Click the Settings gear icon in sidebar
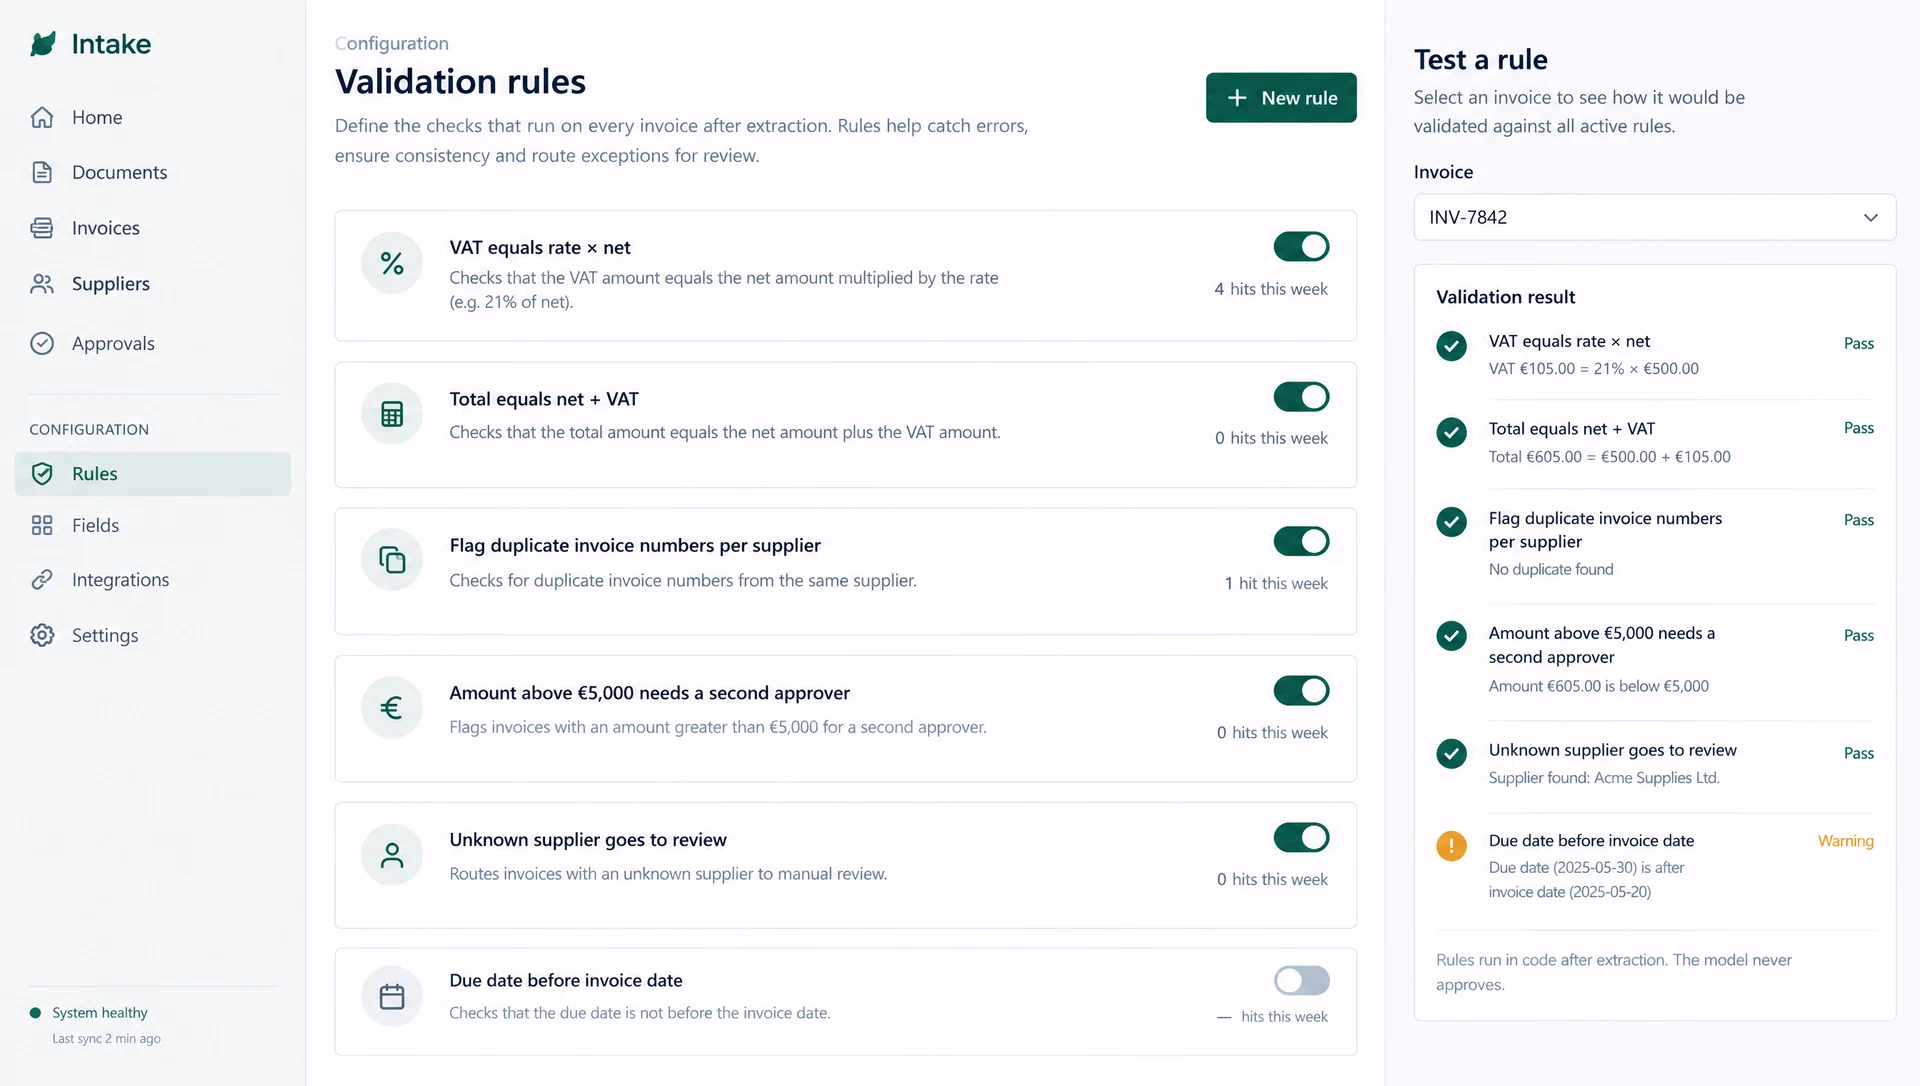 (x=42, y=635)
